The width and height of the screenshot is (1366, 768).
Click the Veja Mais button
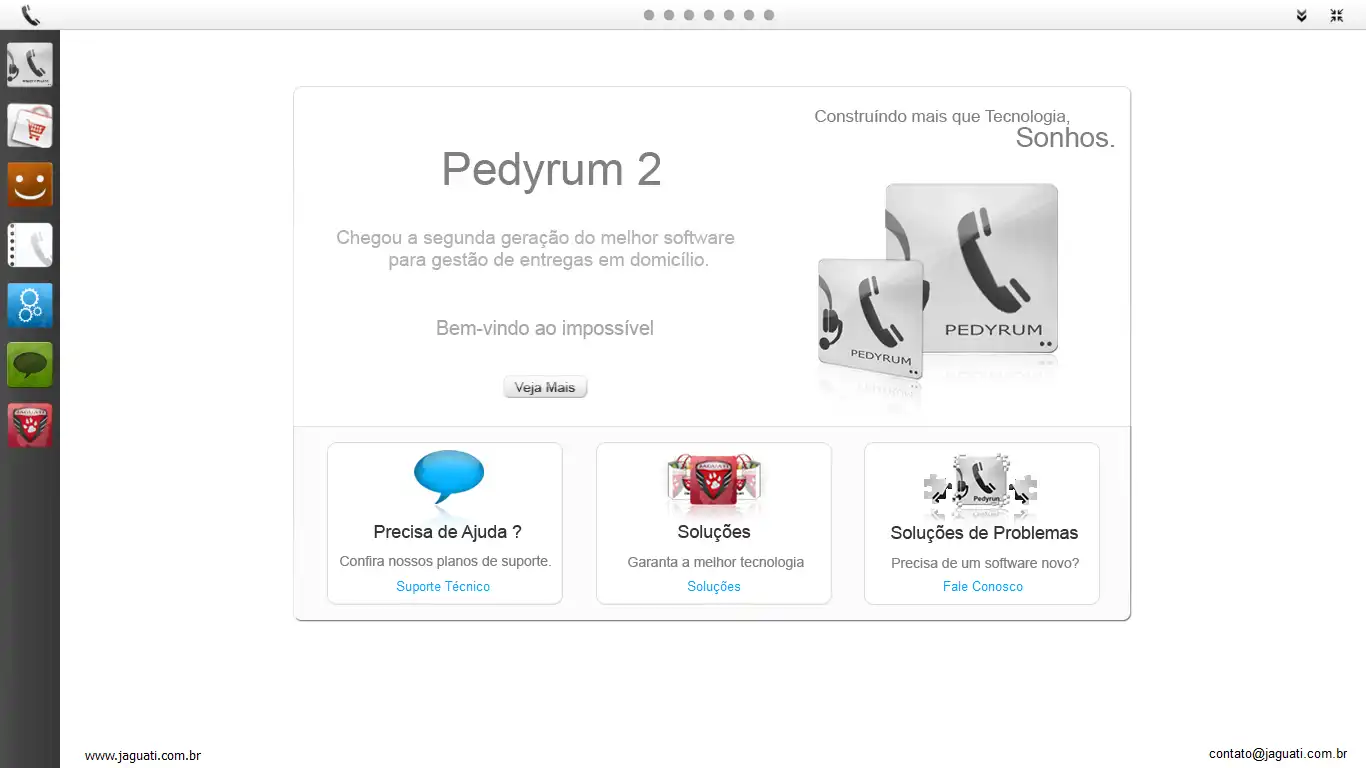click(545, 387)
